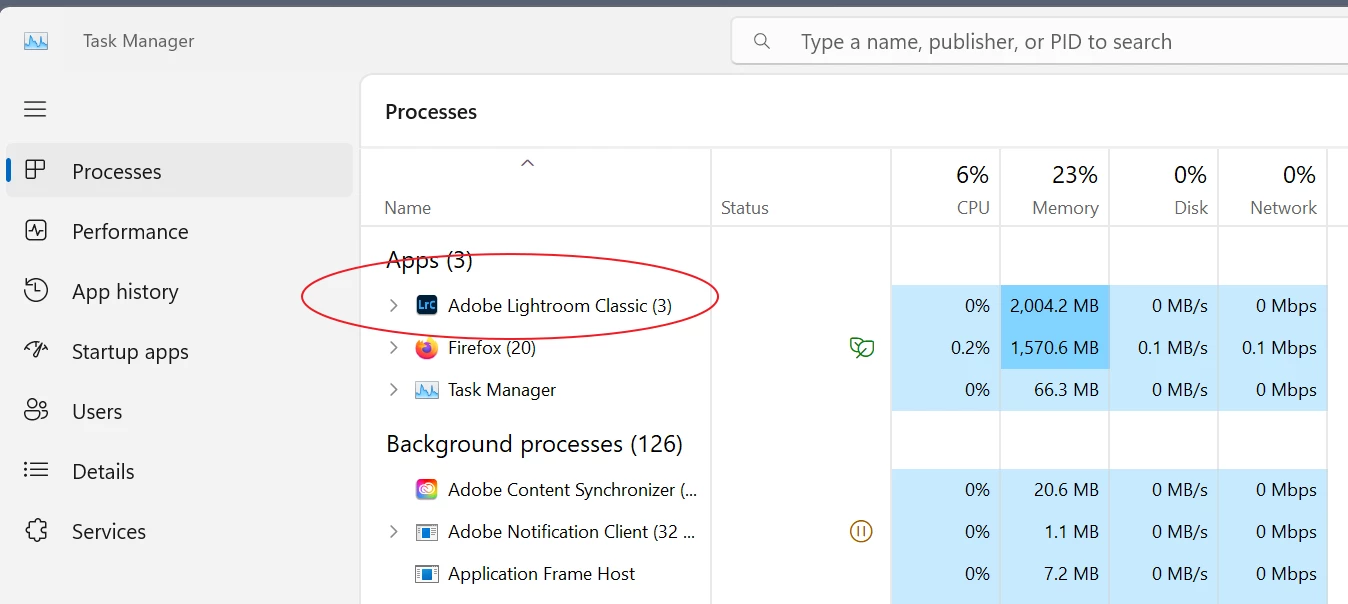Expand the Task Manager process group
The height and width of the screenshot is (604, 1348).
click(394, 390)
